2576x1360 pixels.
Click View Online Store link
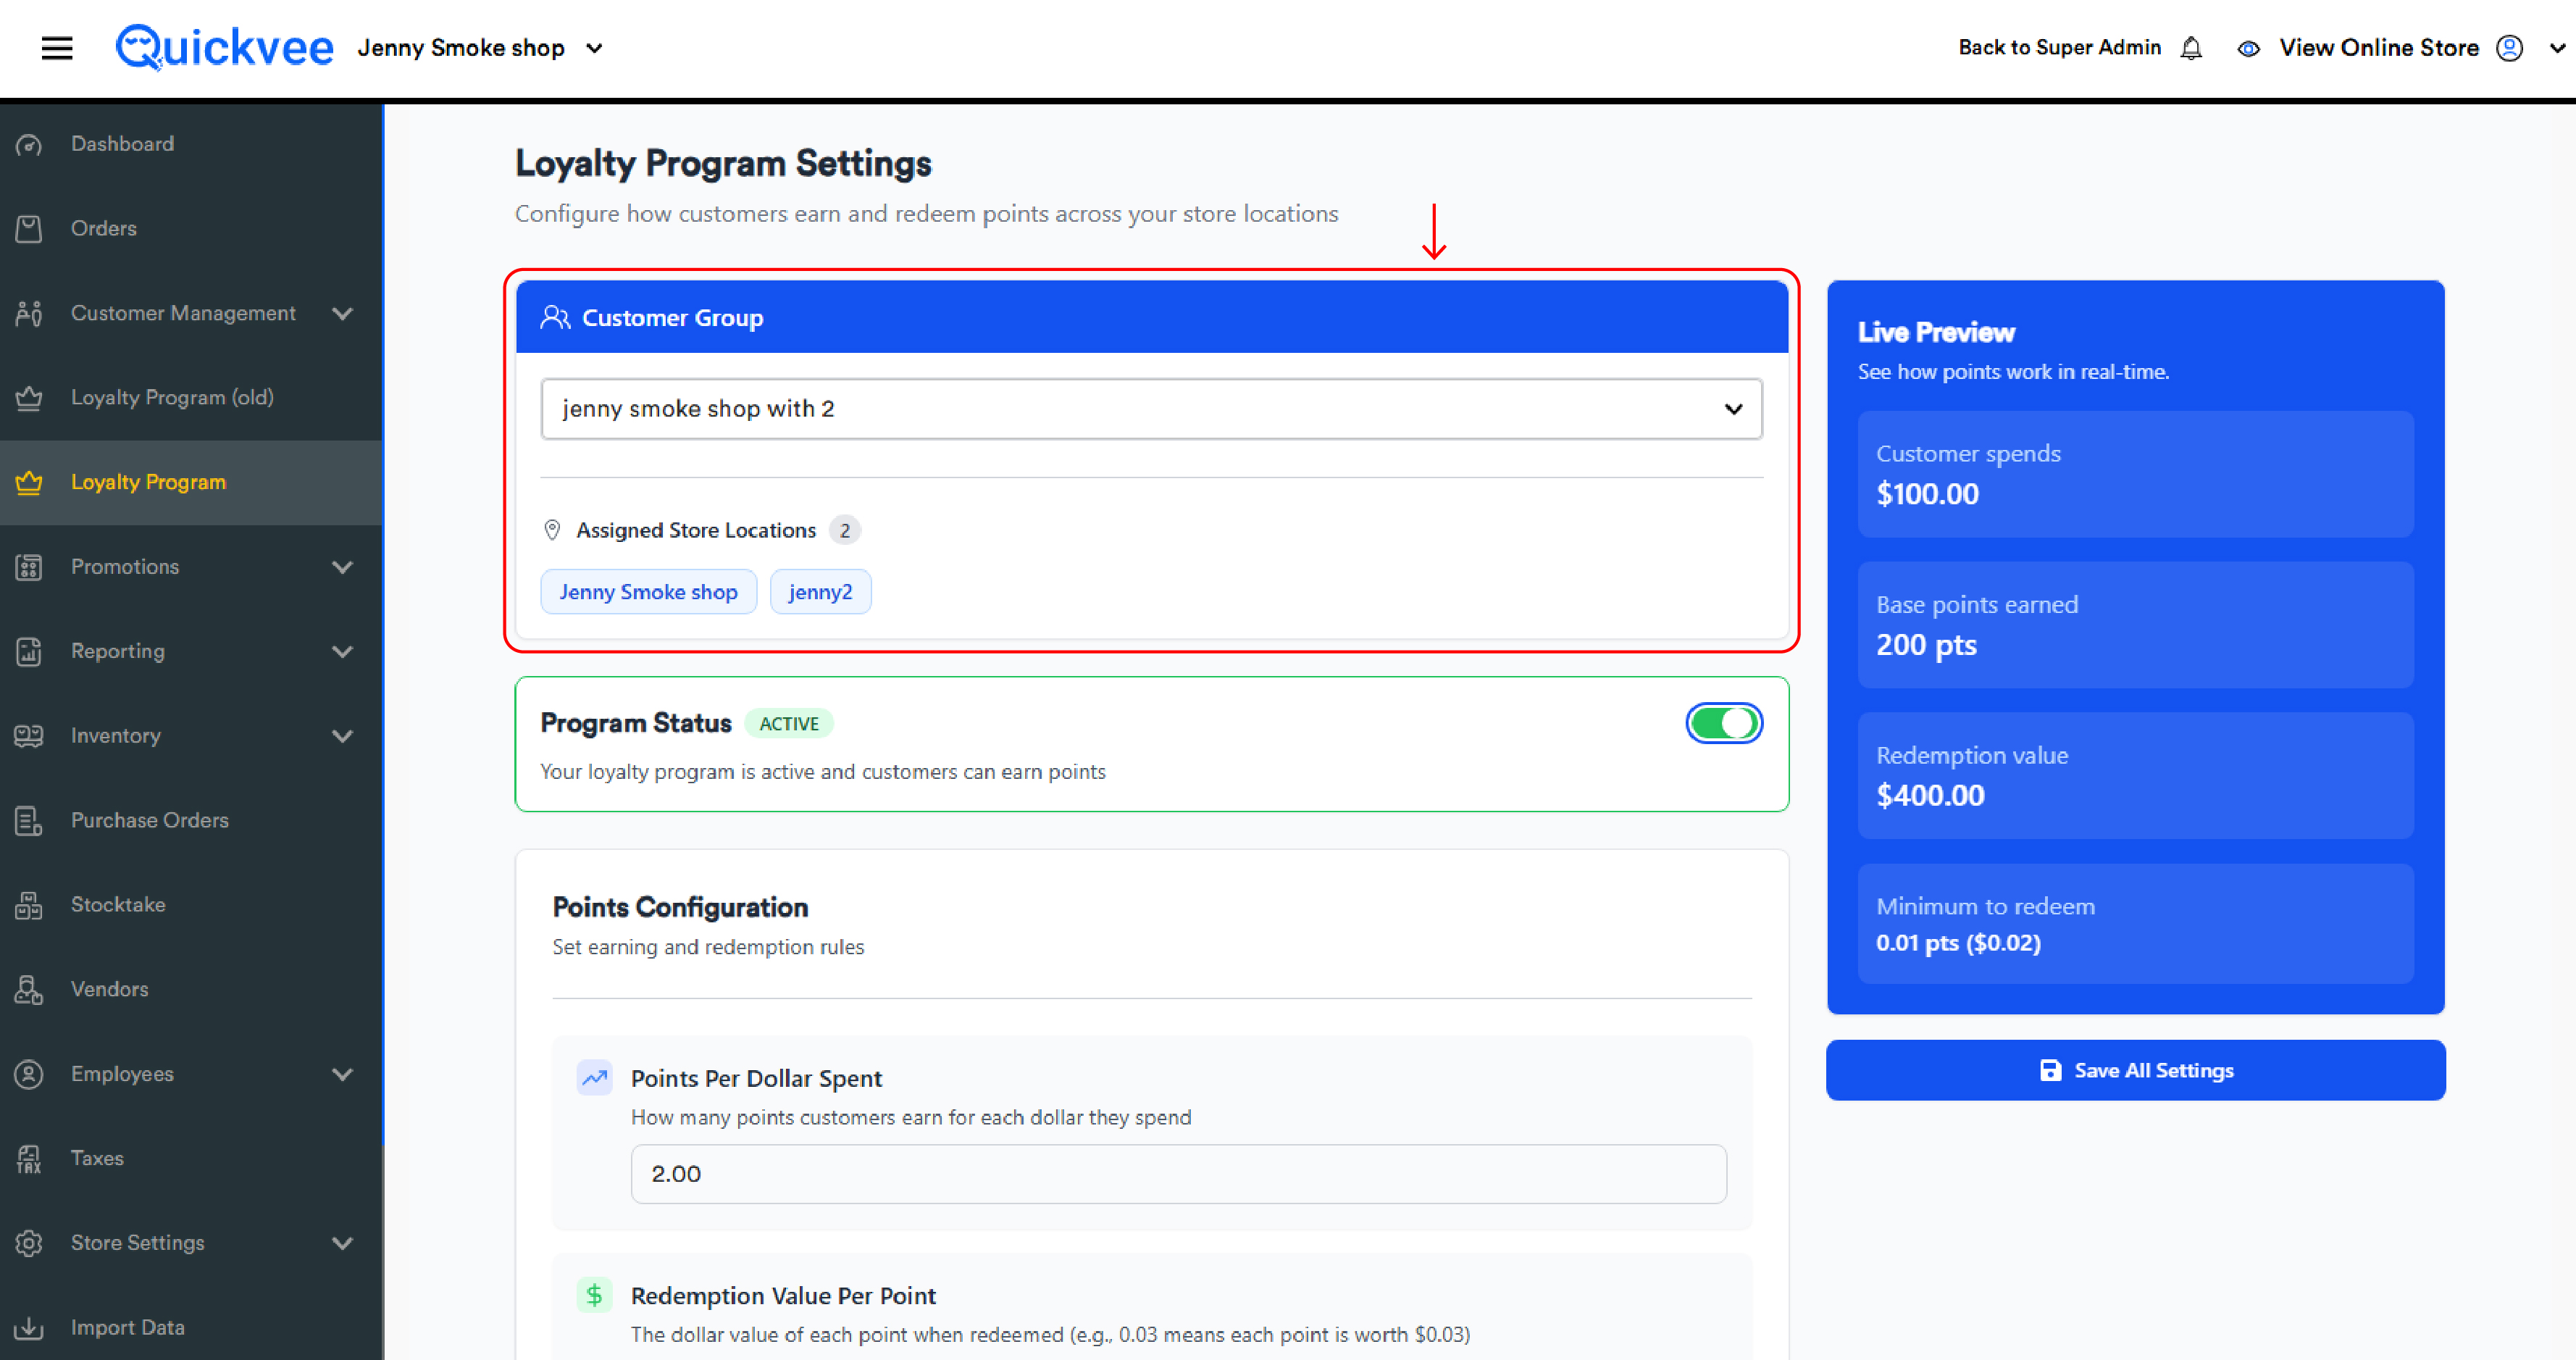[x=2378, y=48]
